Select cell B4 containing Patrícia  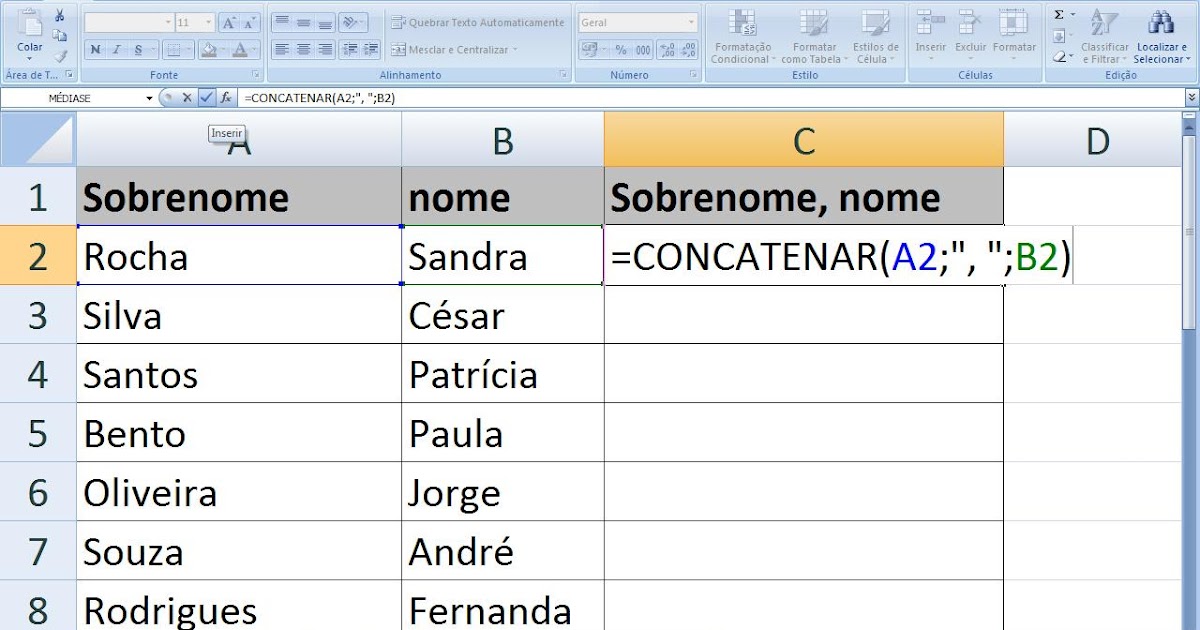coord(502,374)
